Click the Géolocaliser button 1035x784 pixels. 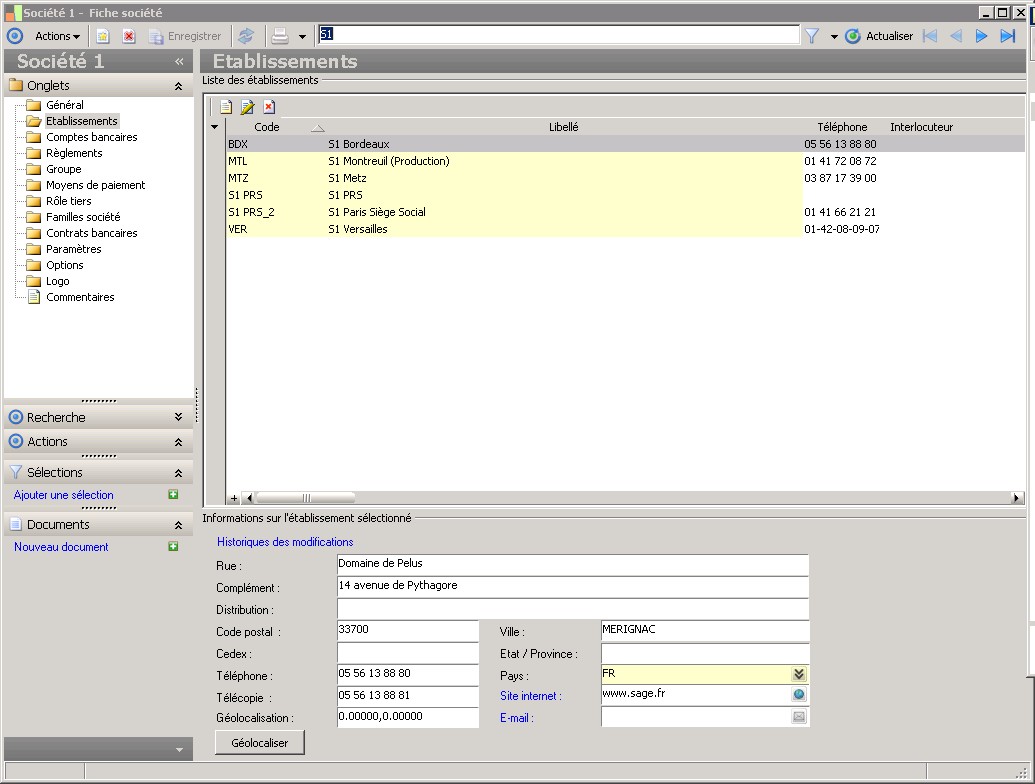tap(259, 743)
